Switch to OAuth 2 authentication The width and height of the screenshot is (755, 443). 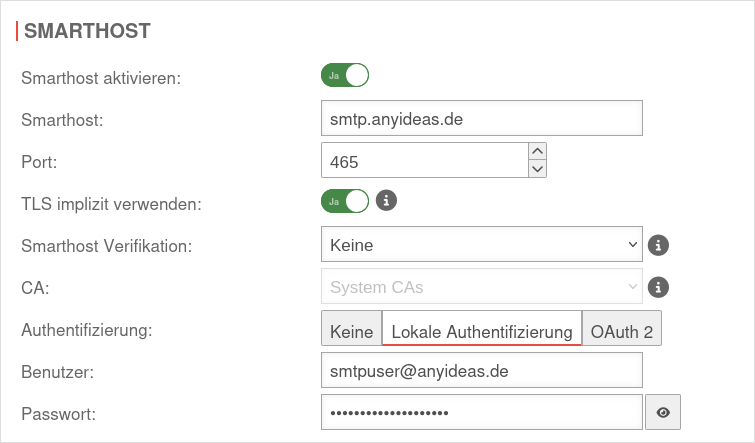coord(621,330)
